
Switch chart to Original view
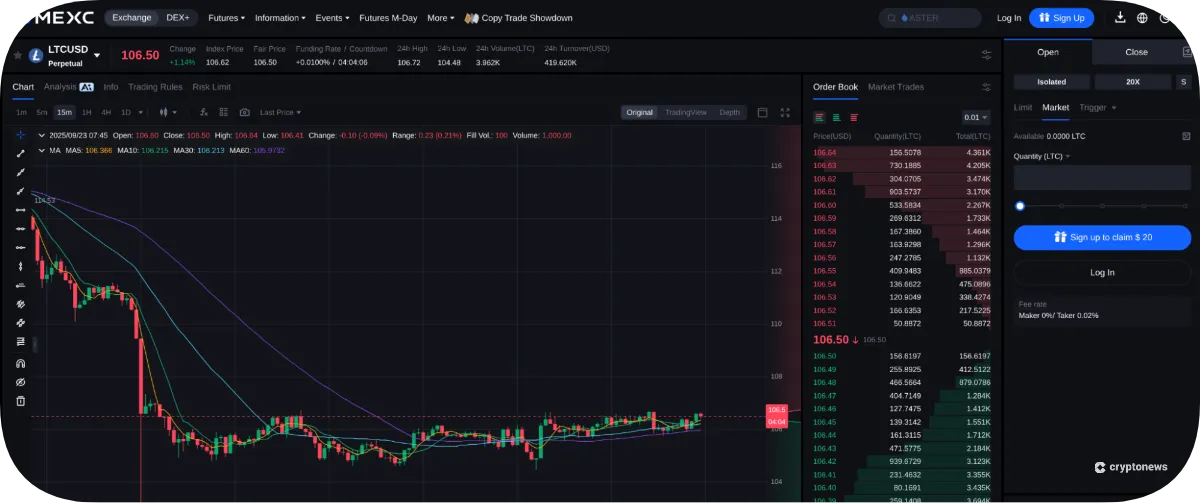coord(639,112)
